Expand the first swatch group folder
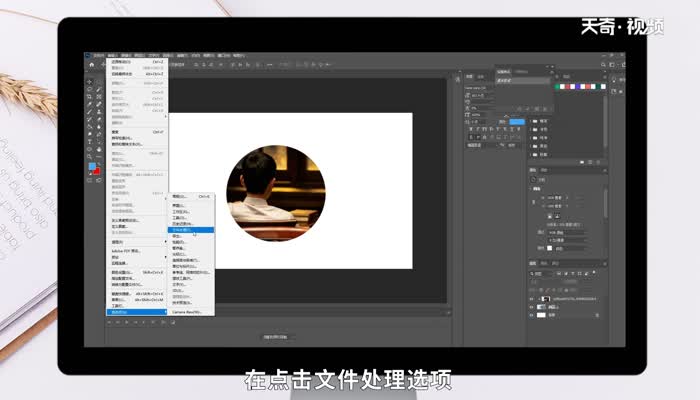This screenshot has width=700, height=400. [531, 121]
